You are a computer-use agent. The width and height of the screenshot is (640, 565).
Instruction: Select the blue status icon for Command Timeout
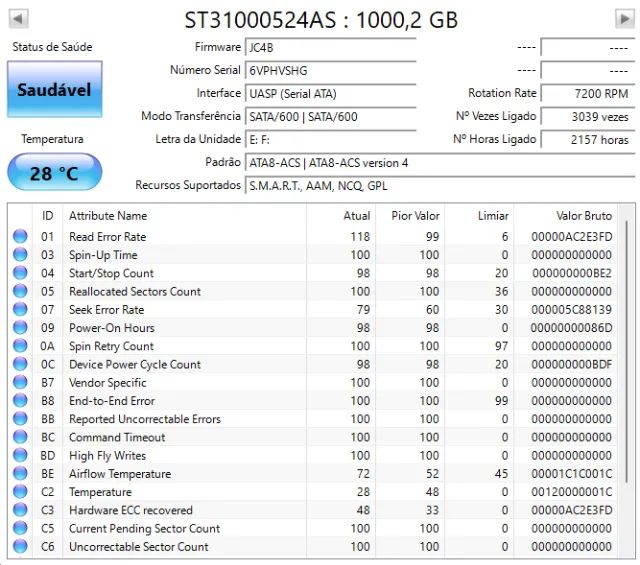(x=20, y=437)
